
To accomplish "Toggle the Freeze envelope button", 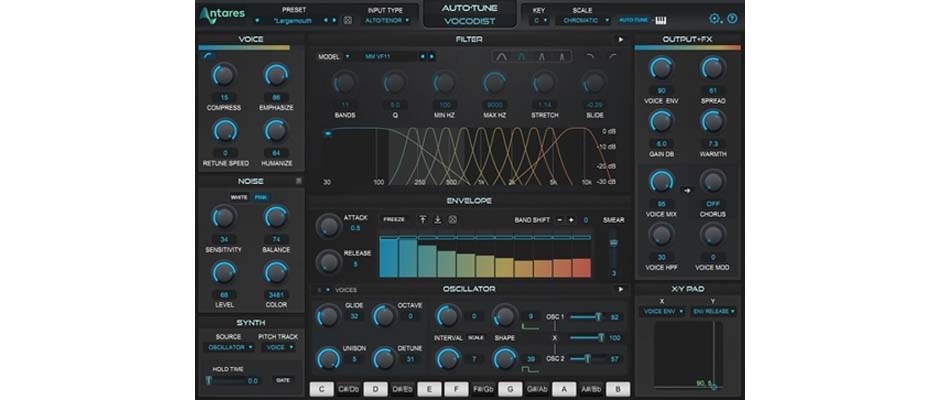I will [x=394, y=220].
